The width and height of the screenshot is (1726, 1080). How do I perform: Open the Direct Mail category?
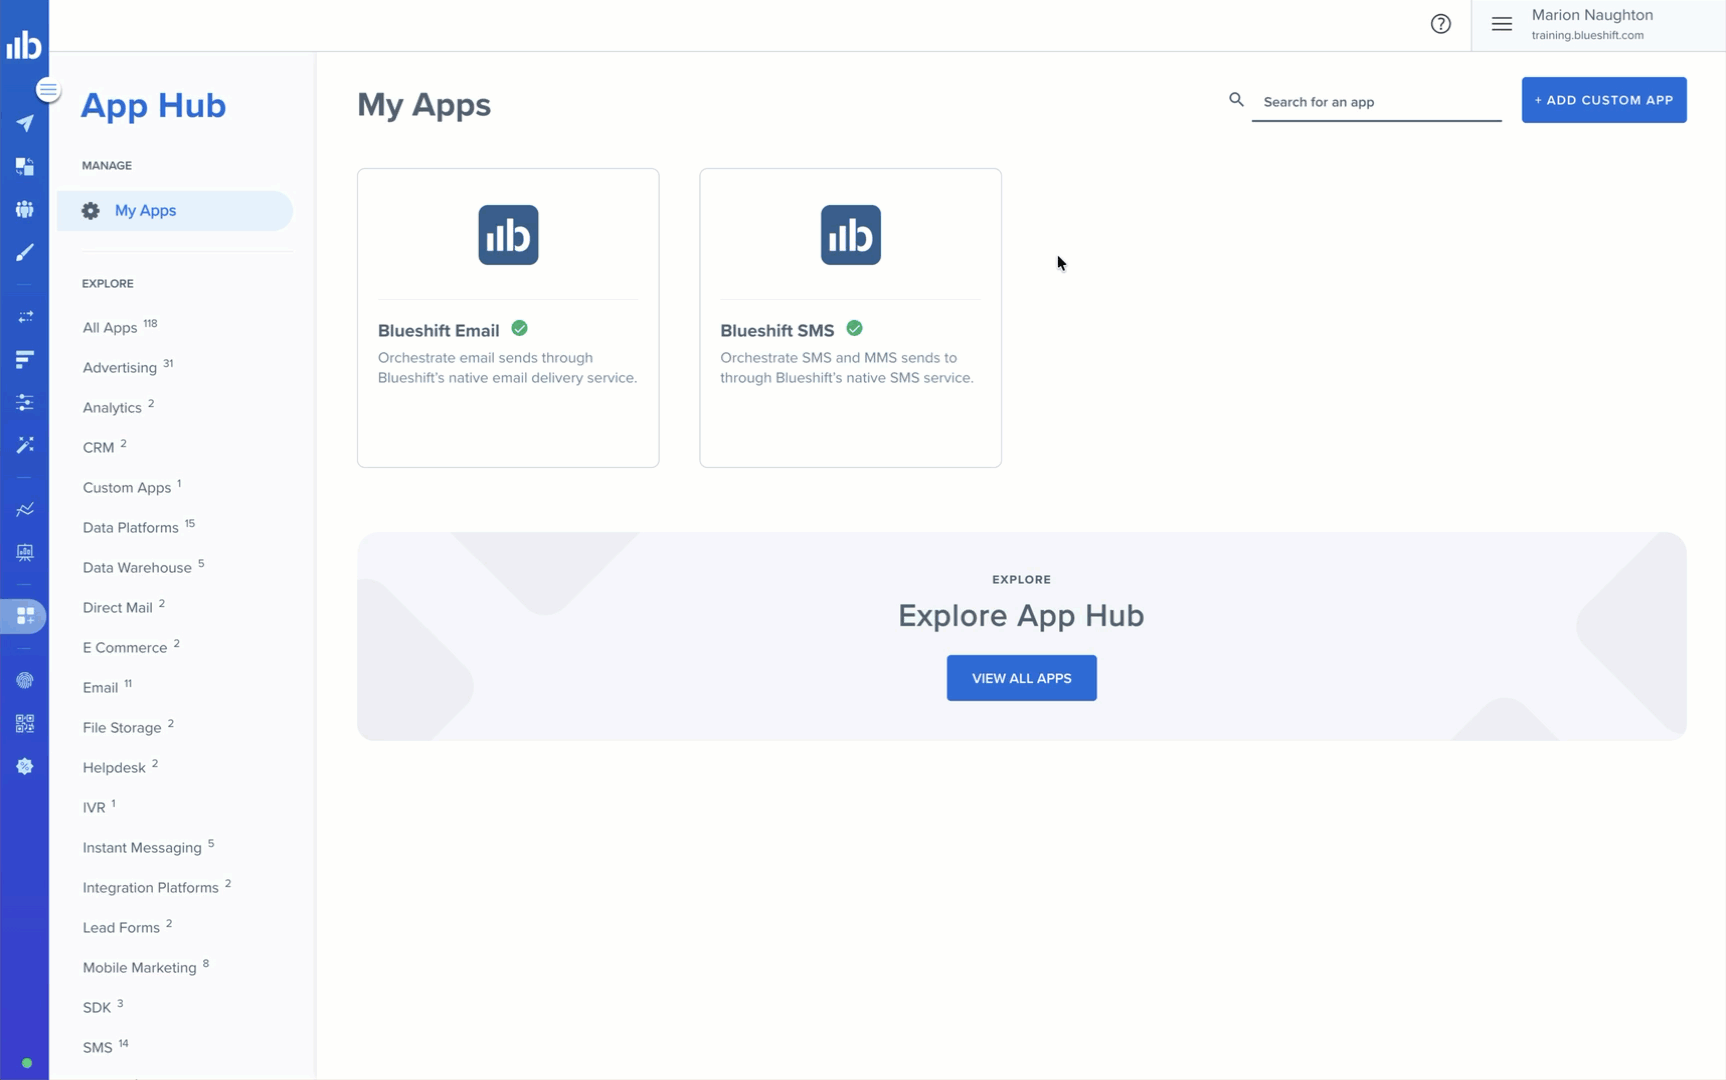(123, 607)
